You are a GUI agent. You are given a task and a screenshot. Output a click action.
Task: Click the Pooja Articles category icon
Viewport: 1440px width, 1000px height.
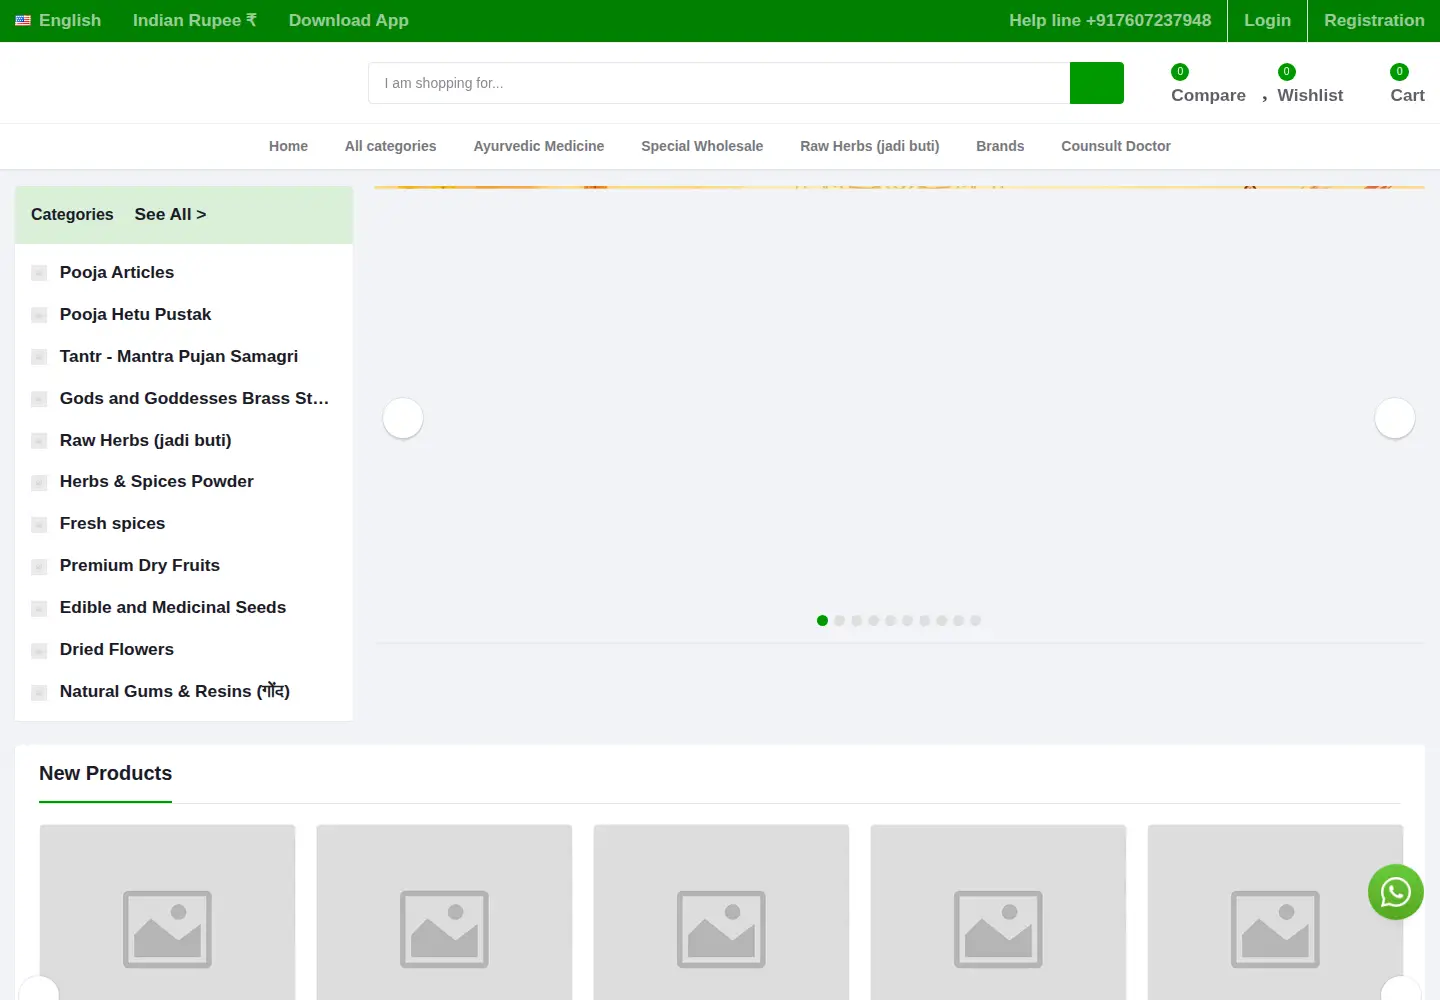click(39, 273)
